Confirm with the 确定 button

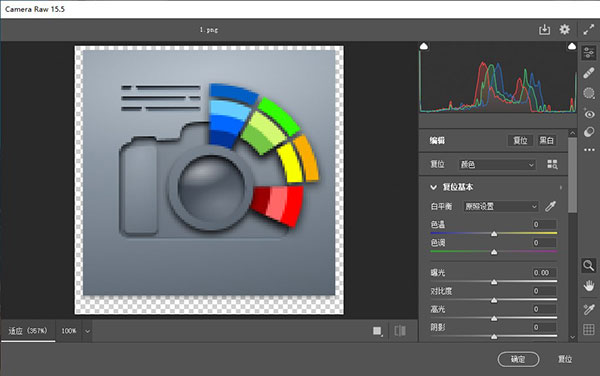click(518, 359)
